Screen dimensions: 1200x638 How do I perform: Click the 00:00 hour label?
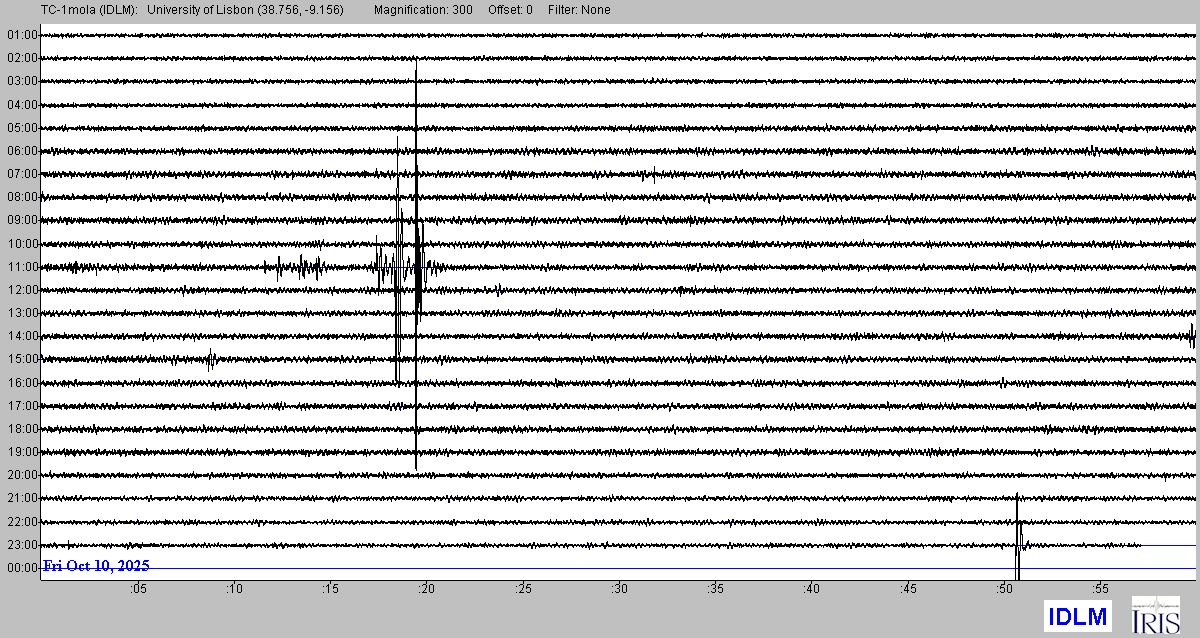tap(22, 568)
